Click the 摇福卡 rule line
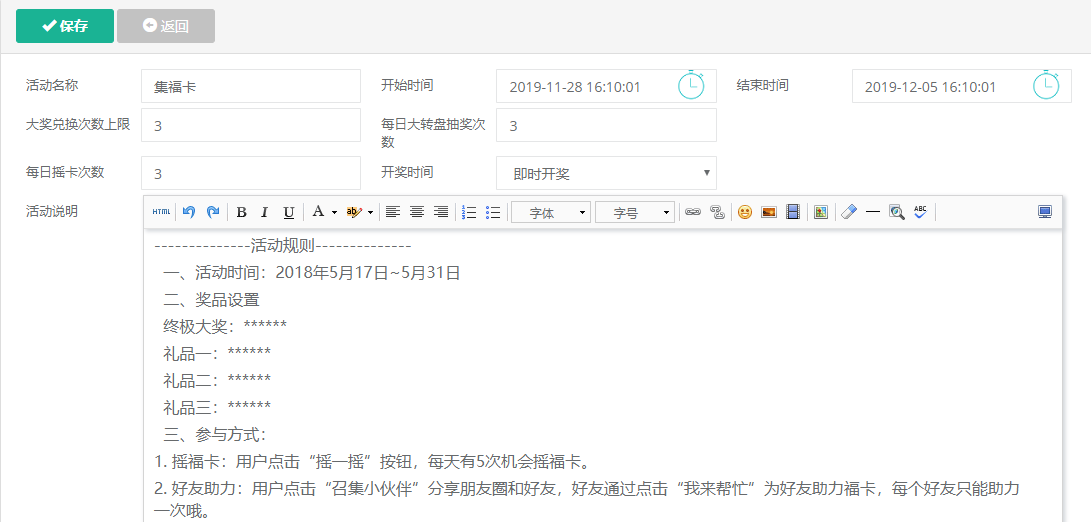The height and width of the screenshot is (522, 1091). pyautogui.click(x=372, y=461)
